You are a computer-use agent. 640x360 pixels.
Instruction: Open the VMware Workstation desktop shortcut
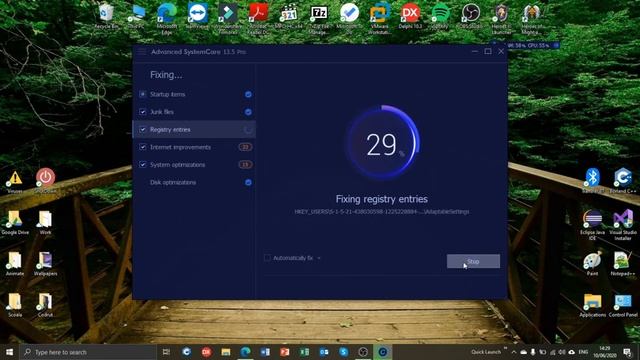[x=380, y=19]
